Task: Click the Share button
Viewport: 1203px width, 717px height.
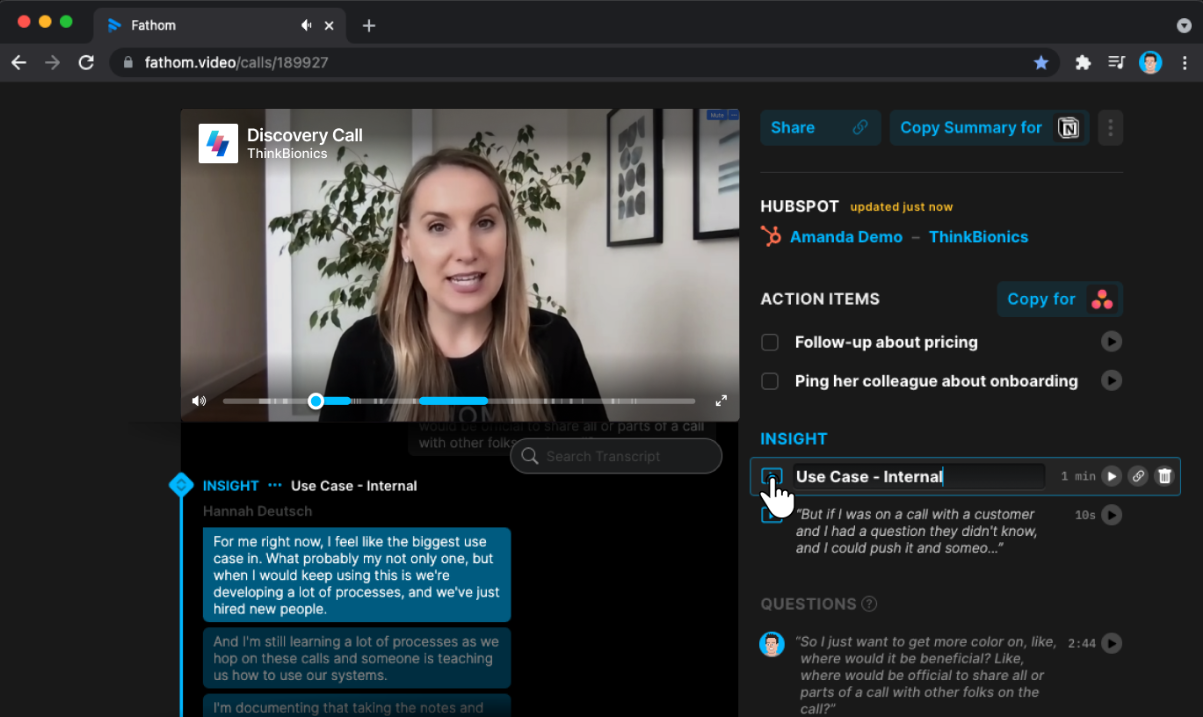Action: point(820,127)
